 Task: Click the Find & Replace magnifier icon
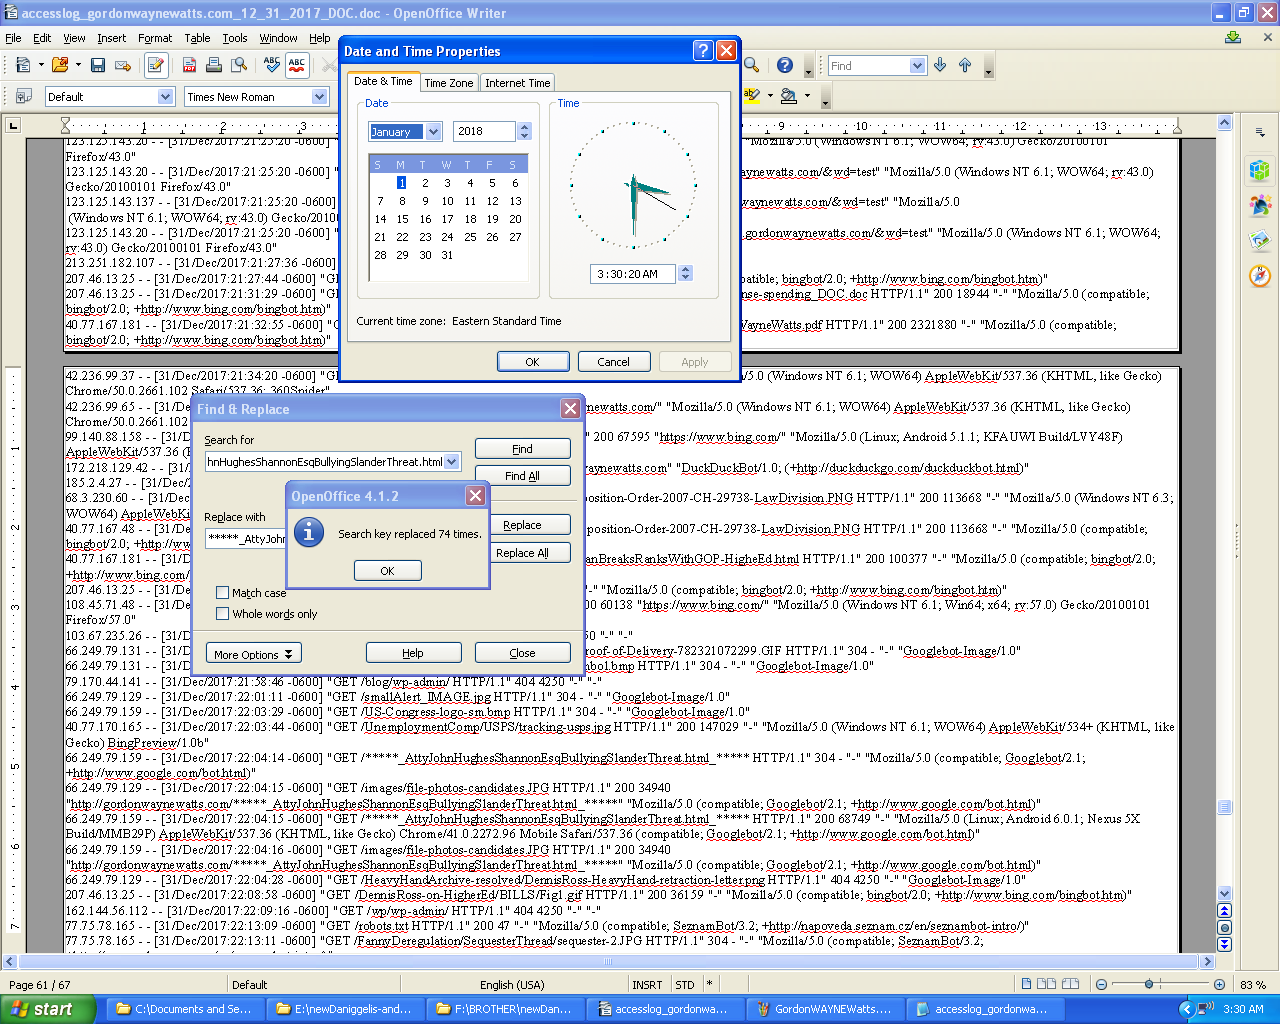751,65
